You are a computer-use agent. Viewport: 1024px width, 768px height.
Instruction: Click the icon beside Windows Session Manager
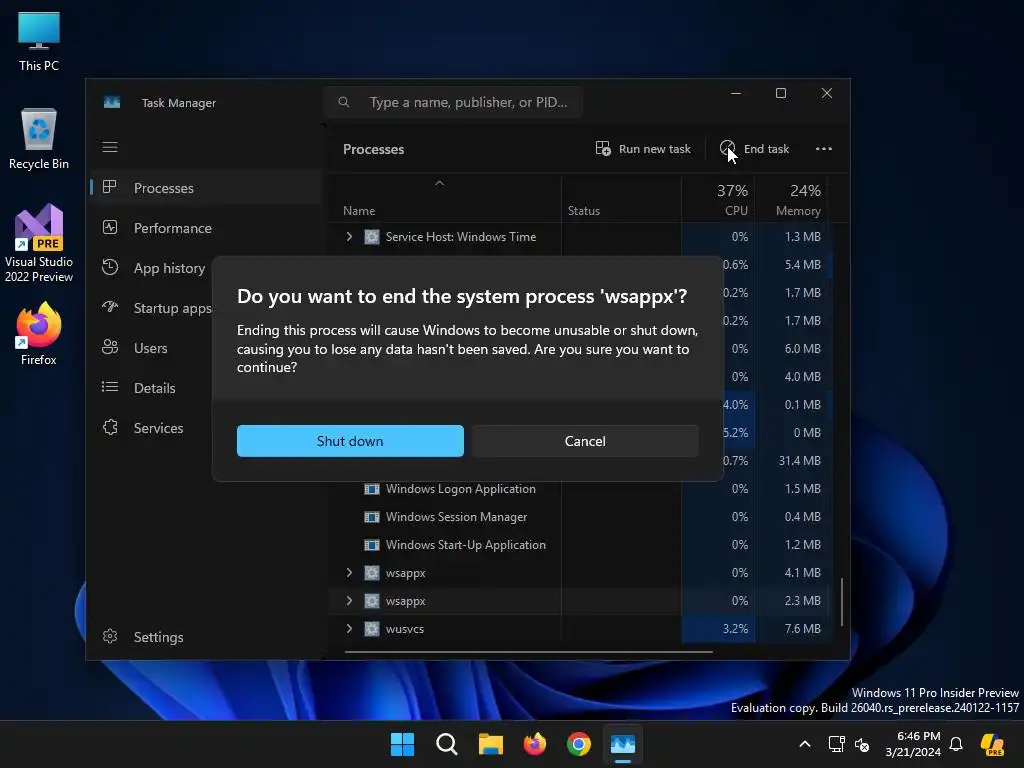pyautogui.click(x=372, y=517)
